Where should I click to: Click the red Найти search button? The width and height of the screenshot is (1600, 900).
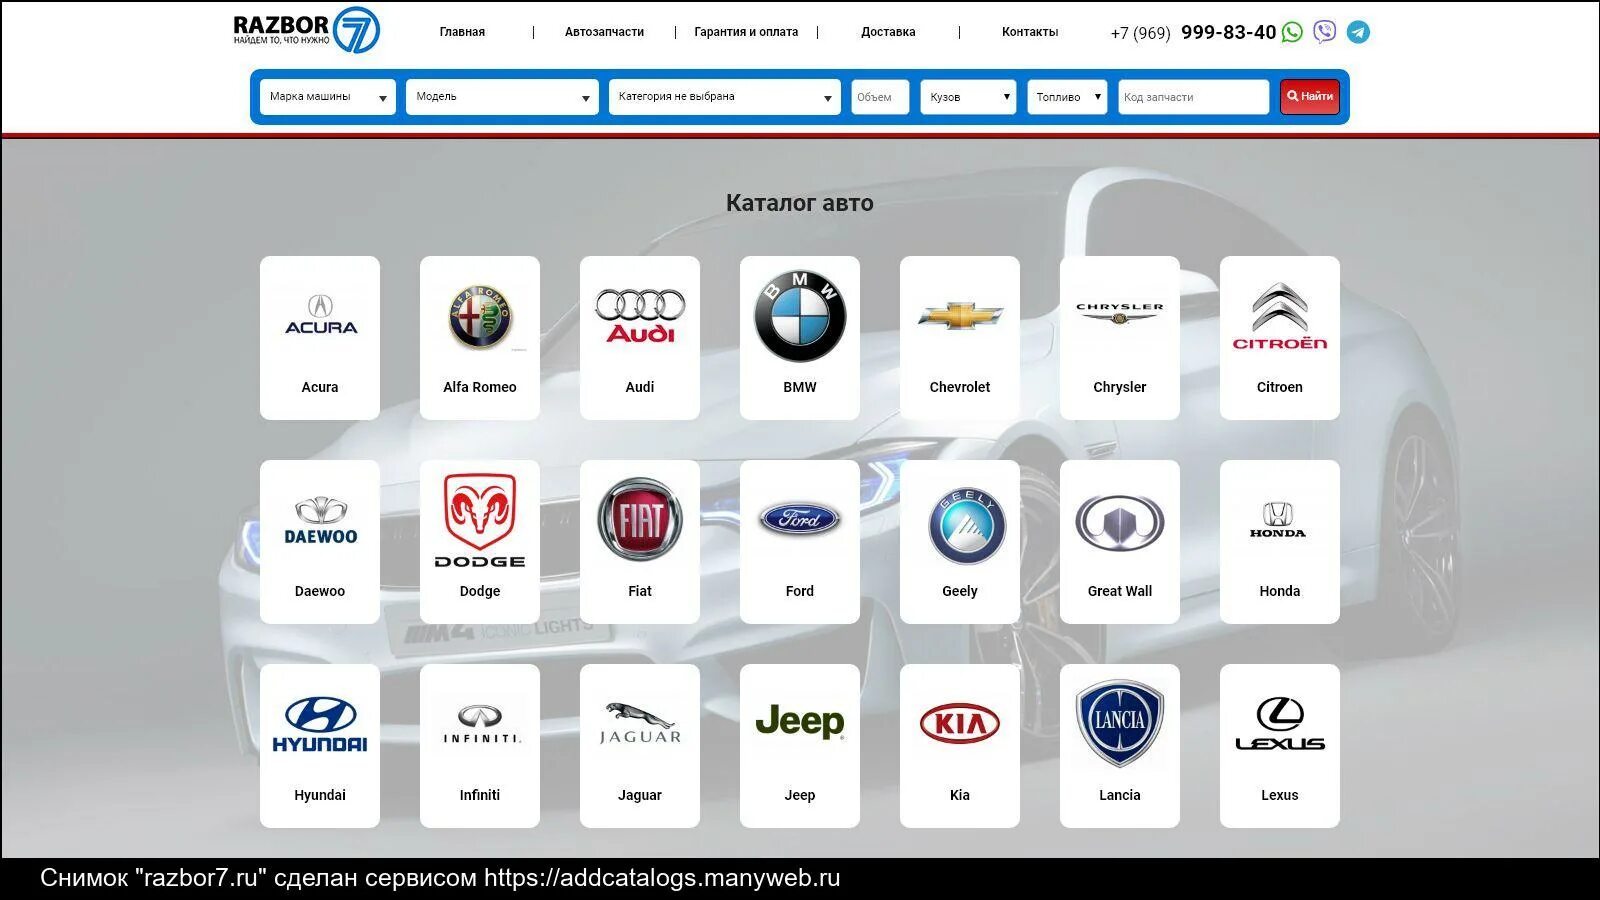(1310, 97)
